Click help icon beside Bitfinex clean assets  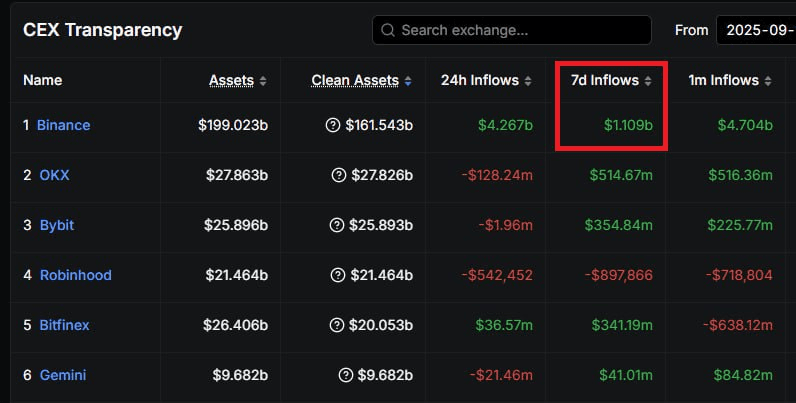click(x=338, y=326)
